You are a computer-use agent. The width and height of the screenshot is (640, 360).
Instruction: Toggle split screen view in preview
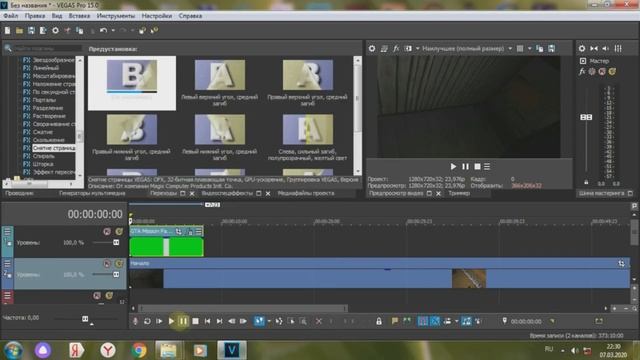coord(408,49)
